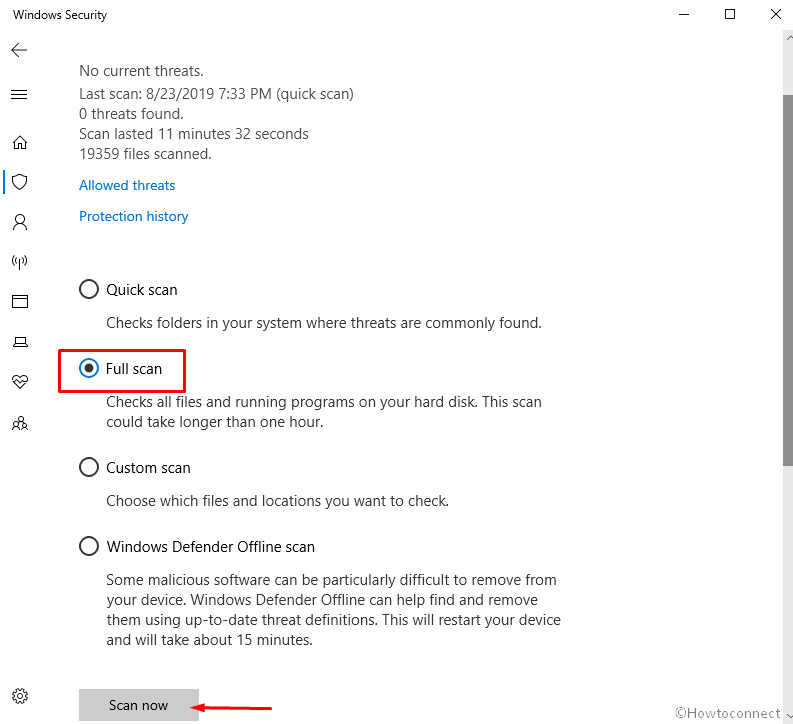This screenshot has height=724, width=793.
Task: Click the Quick scan description text
Action: [324, 323]
